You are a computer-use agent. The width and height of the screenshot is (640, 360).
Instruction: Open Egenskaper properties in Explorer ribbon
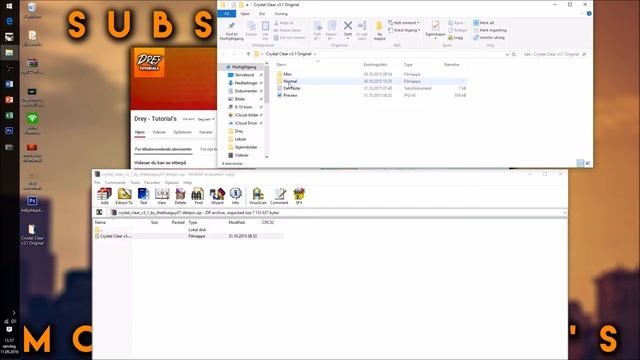tap(435, 29)
